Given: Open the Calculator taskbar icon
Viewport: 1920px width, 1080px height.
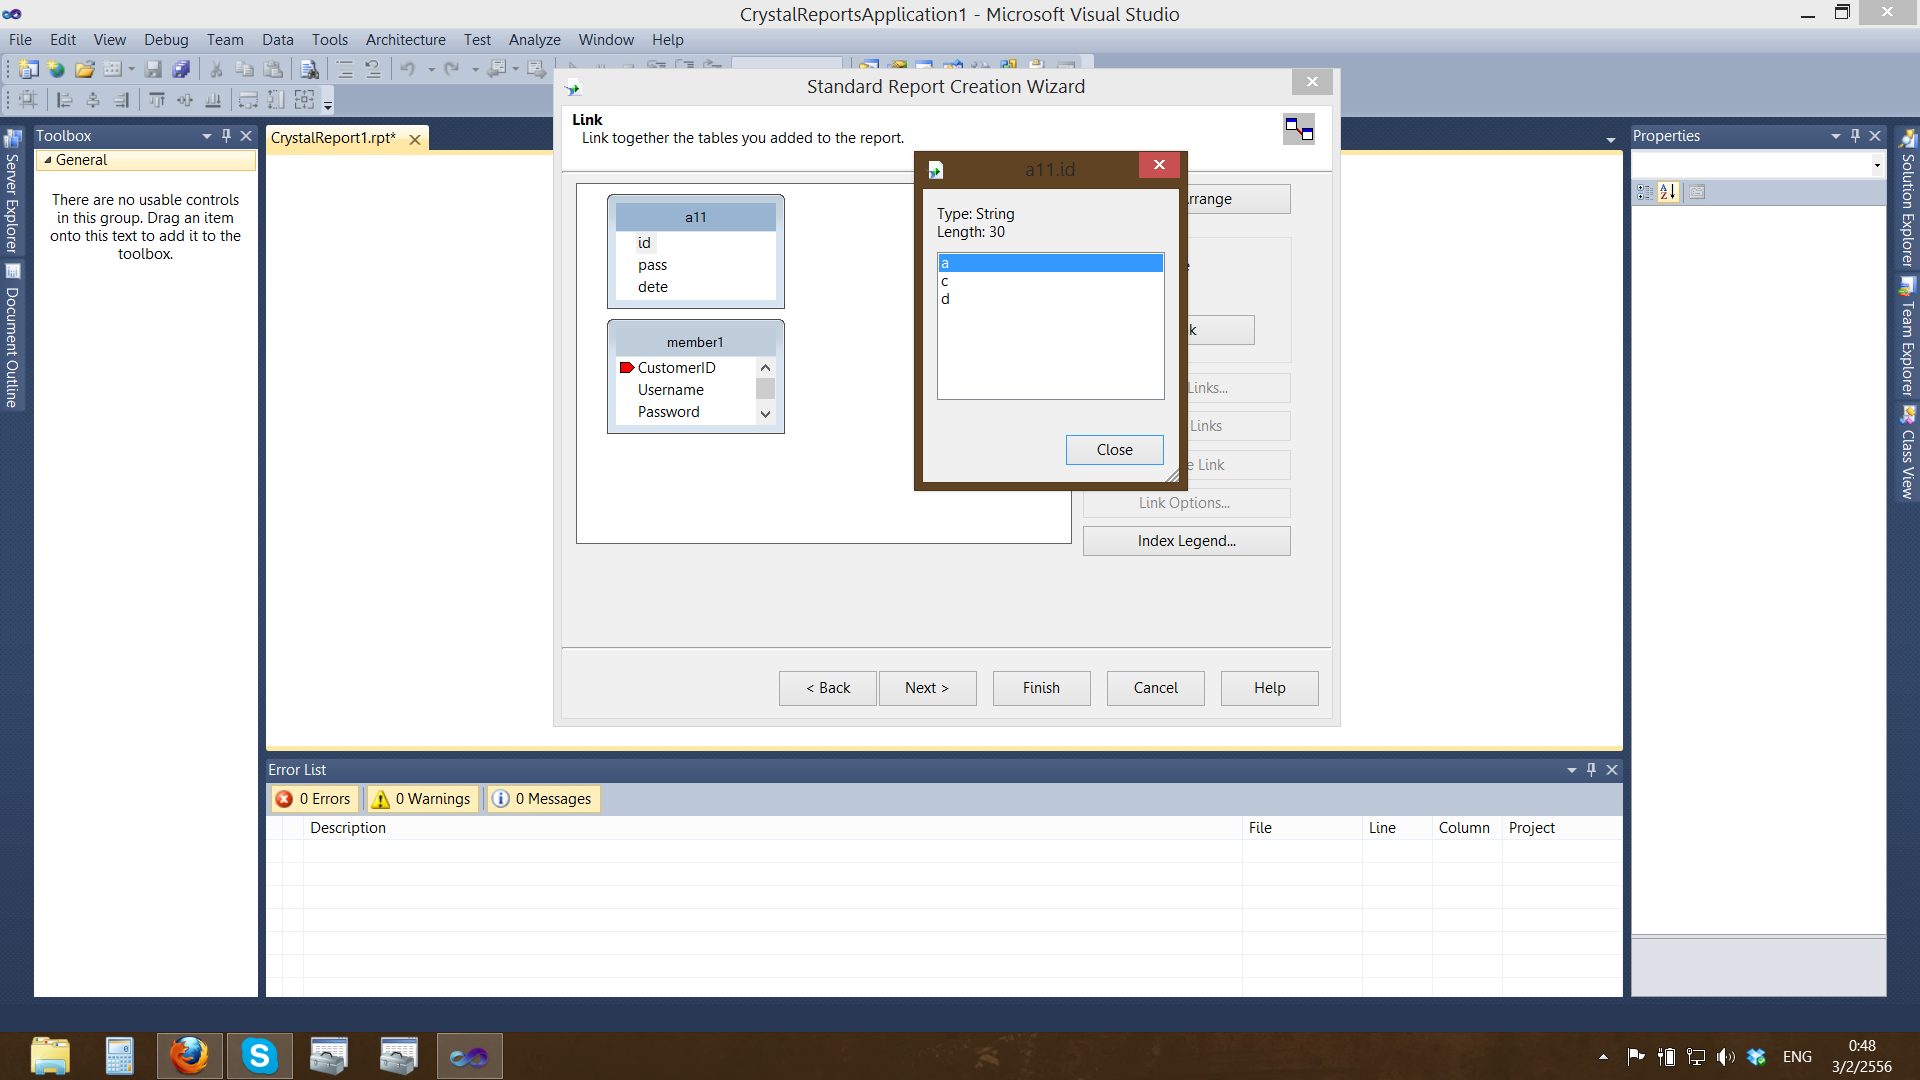Looking at the screenshot, I should click(x=119, y=1056).
